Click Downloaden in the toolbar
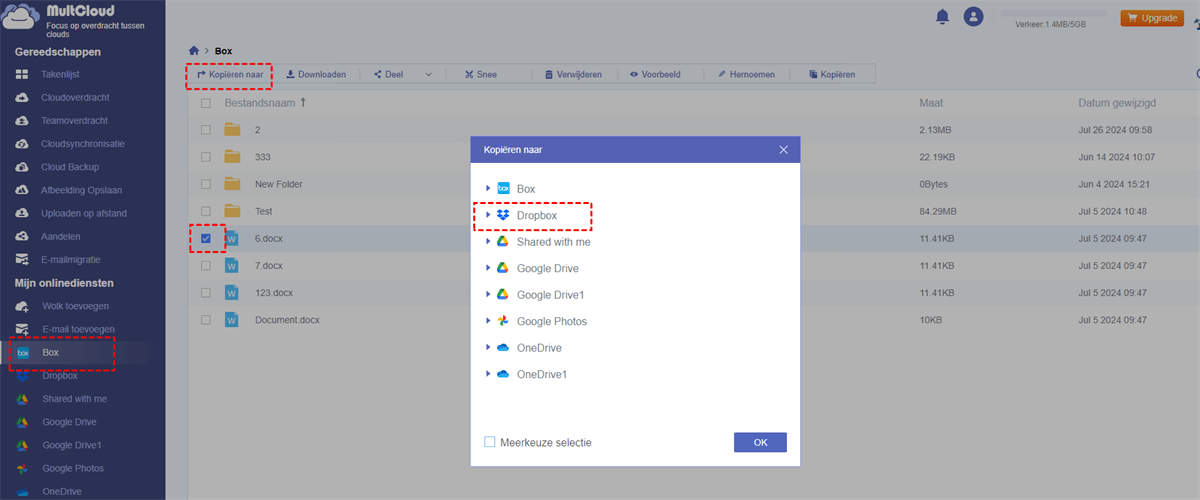This screenshot has height=500, width=1200. [316, 74]
